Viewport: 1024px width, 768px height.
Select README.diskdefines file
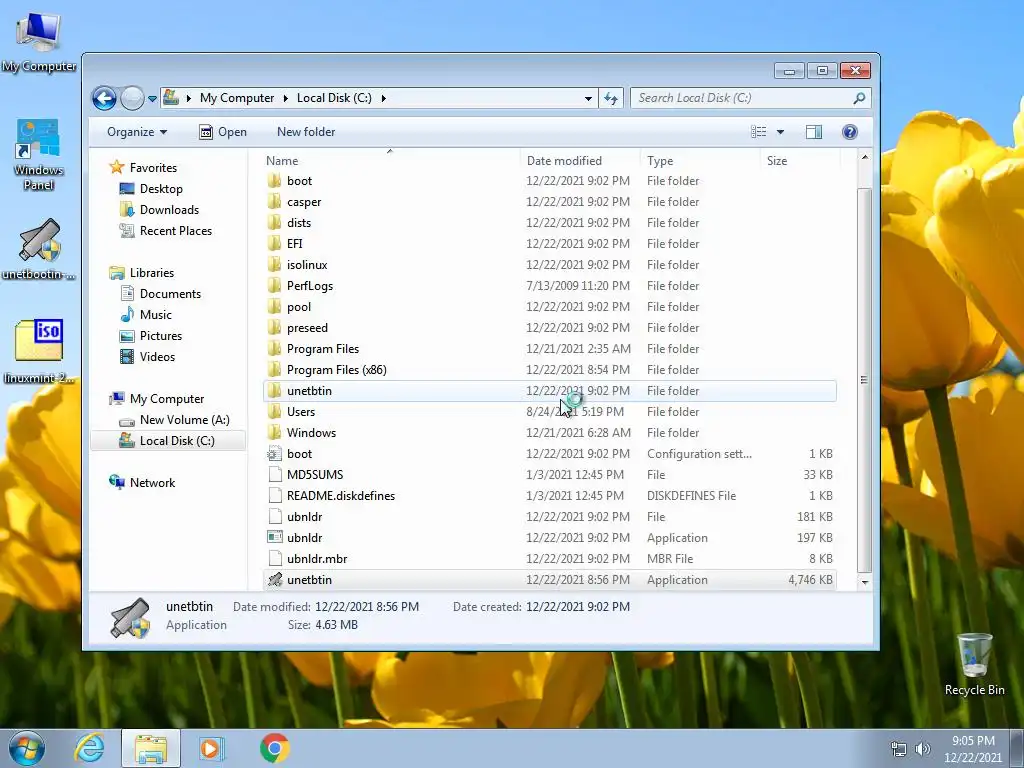(340, 496)
